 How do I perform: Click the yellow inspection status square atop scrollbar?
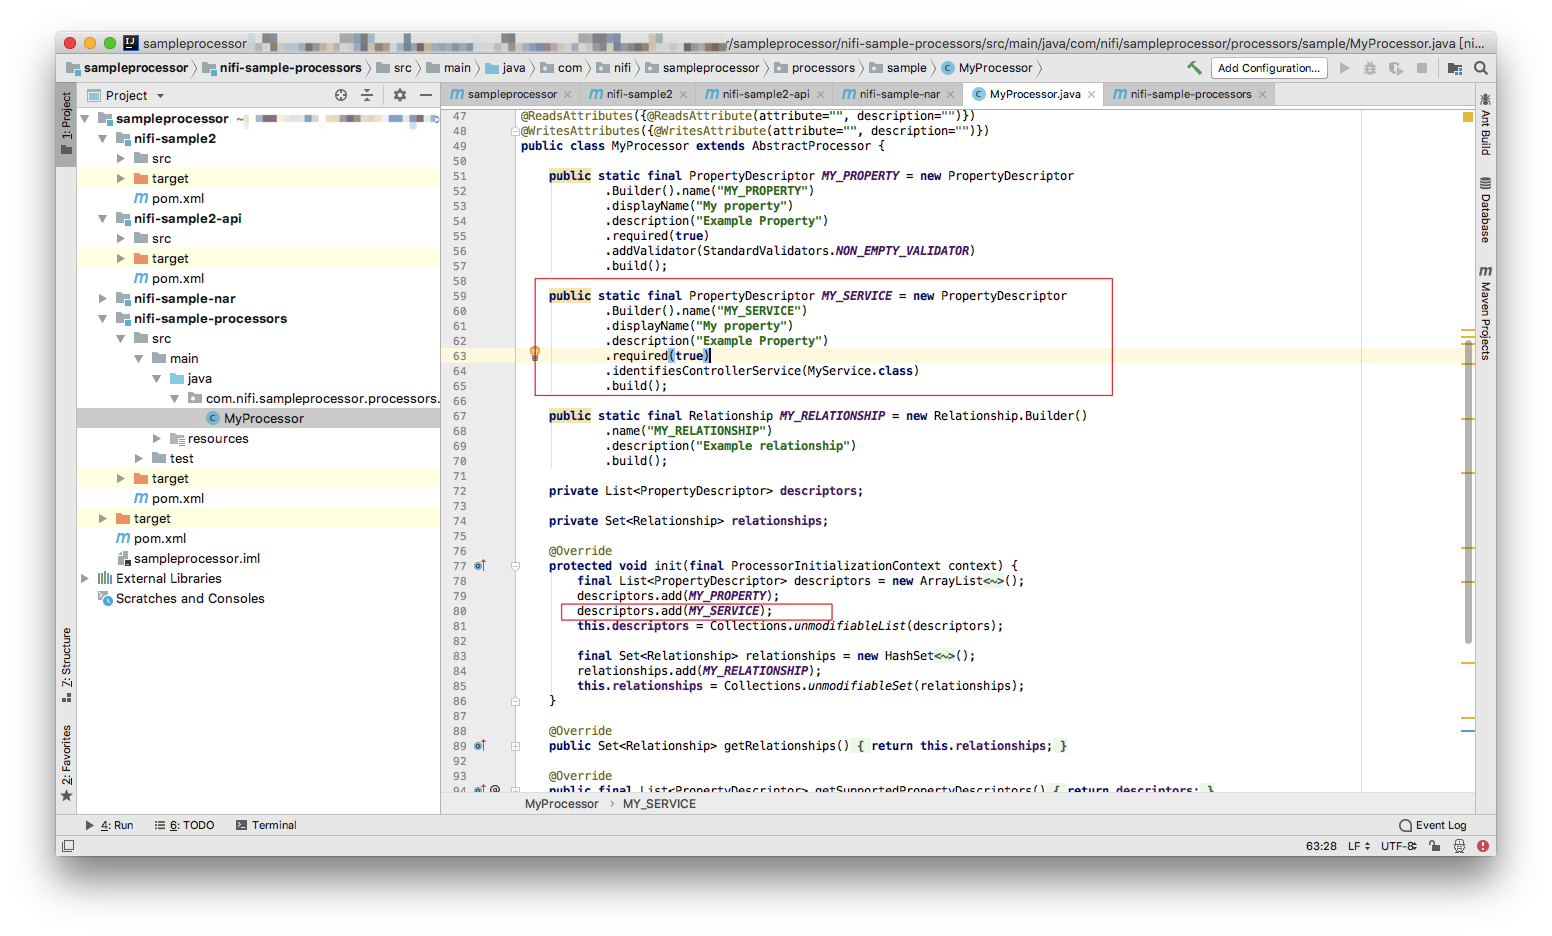pos(1468,117)
